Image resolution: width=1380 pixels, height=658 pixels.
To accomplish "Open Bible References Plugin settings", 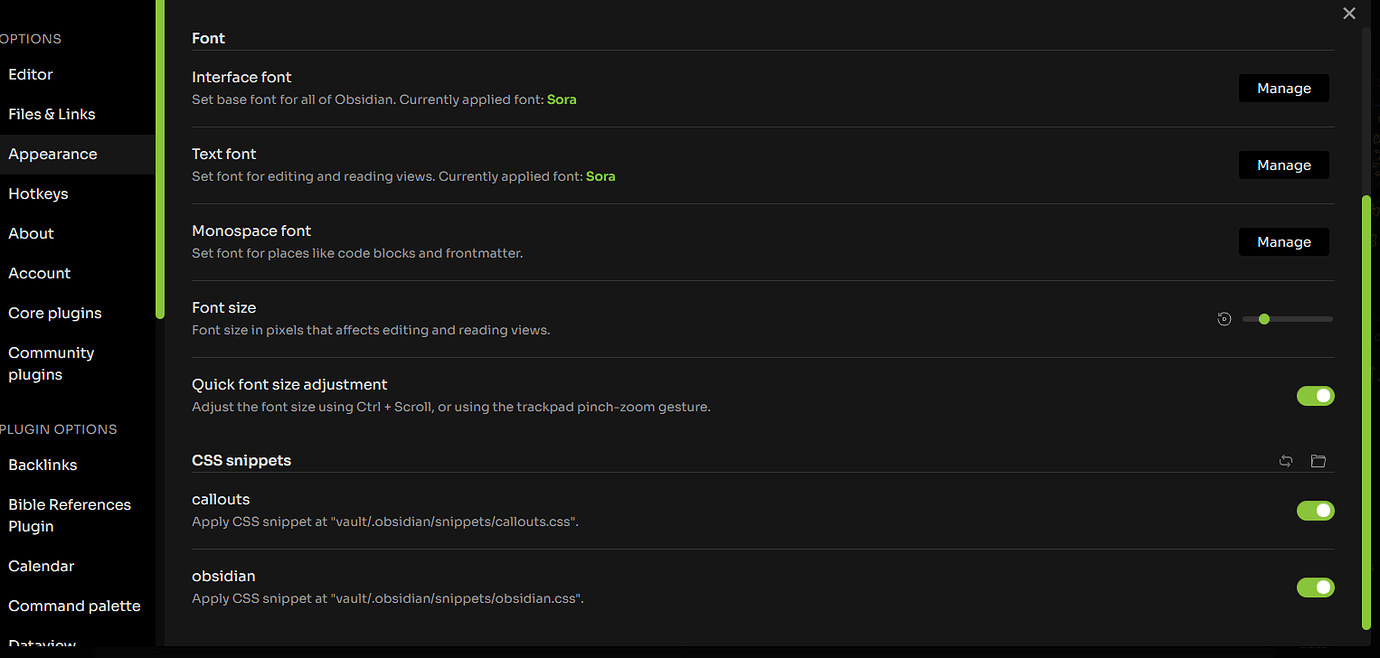I will 69,515.
